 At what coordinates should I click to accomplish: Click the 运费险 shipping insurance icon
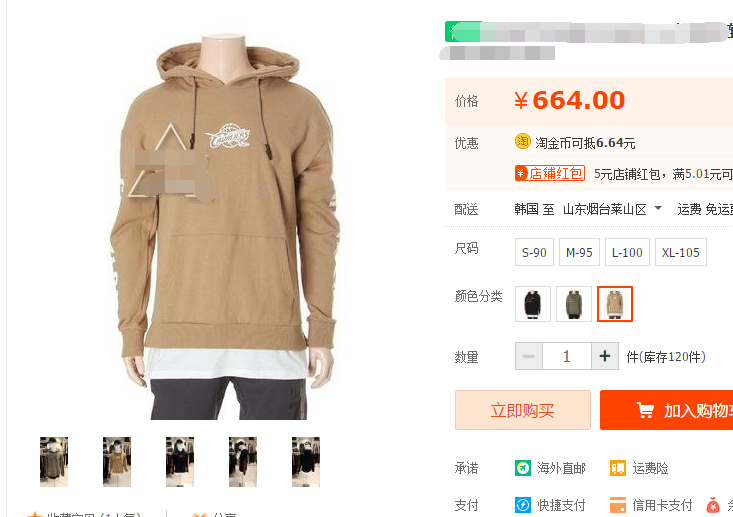point(618,468)
